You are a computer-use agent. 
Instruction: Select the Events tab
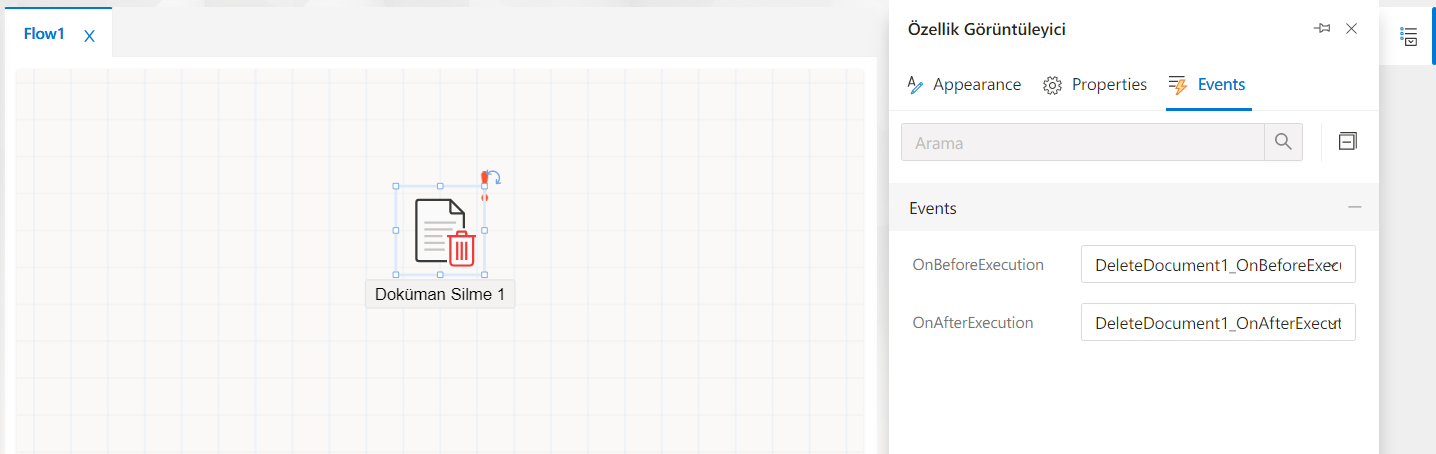tap(1208, 85)
